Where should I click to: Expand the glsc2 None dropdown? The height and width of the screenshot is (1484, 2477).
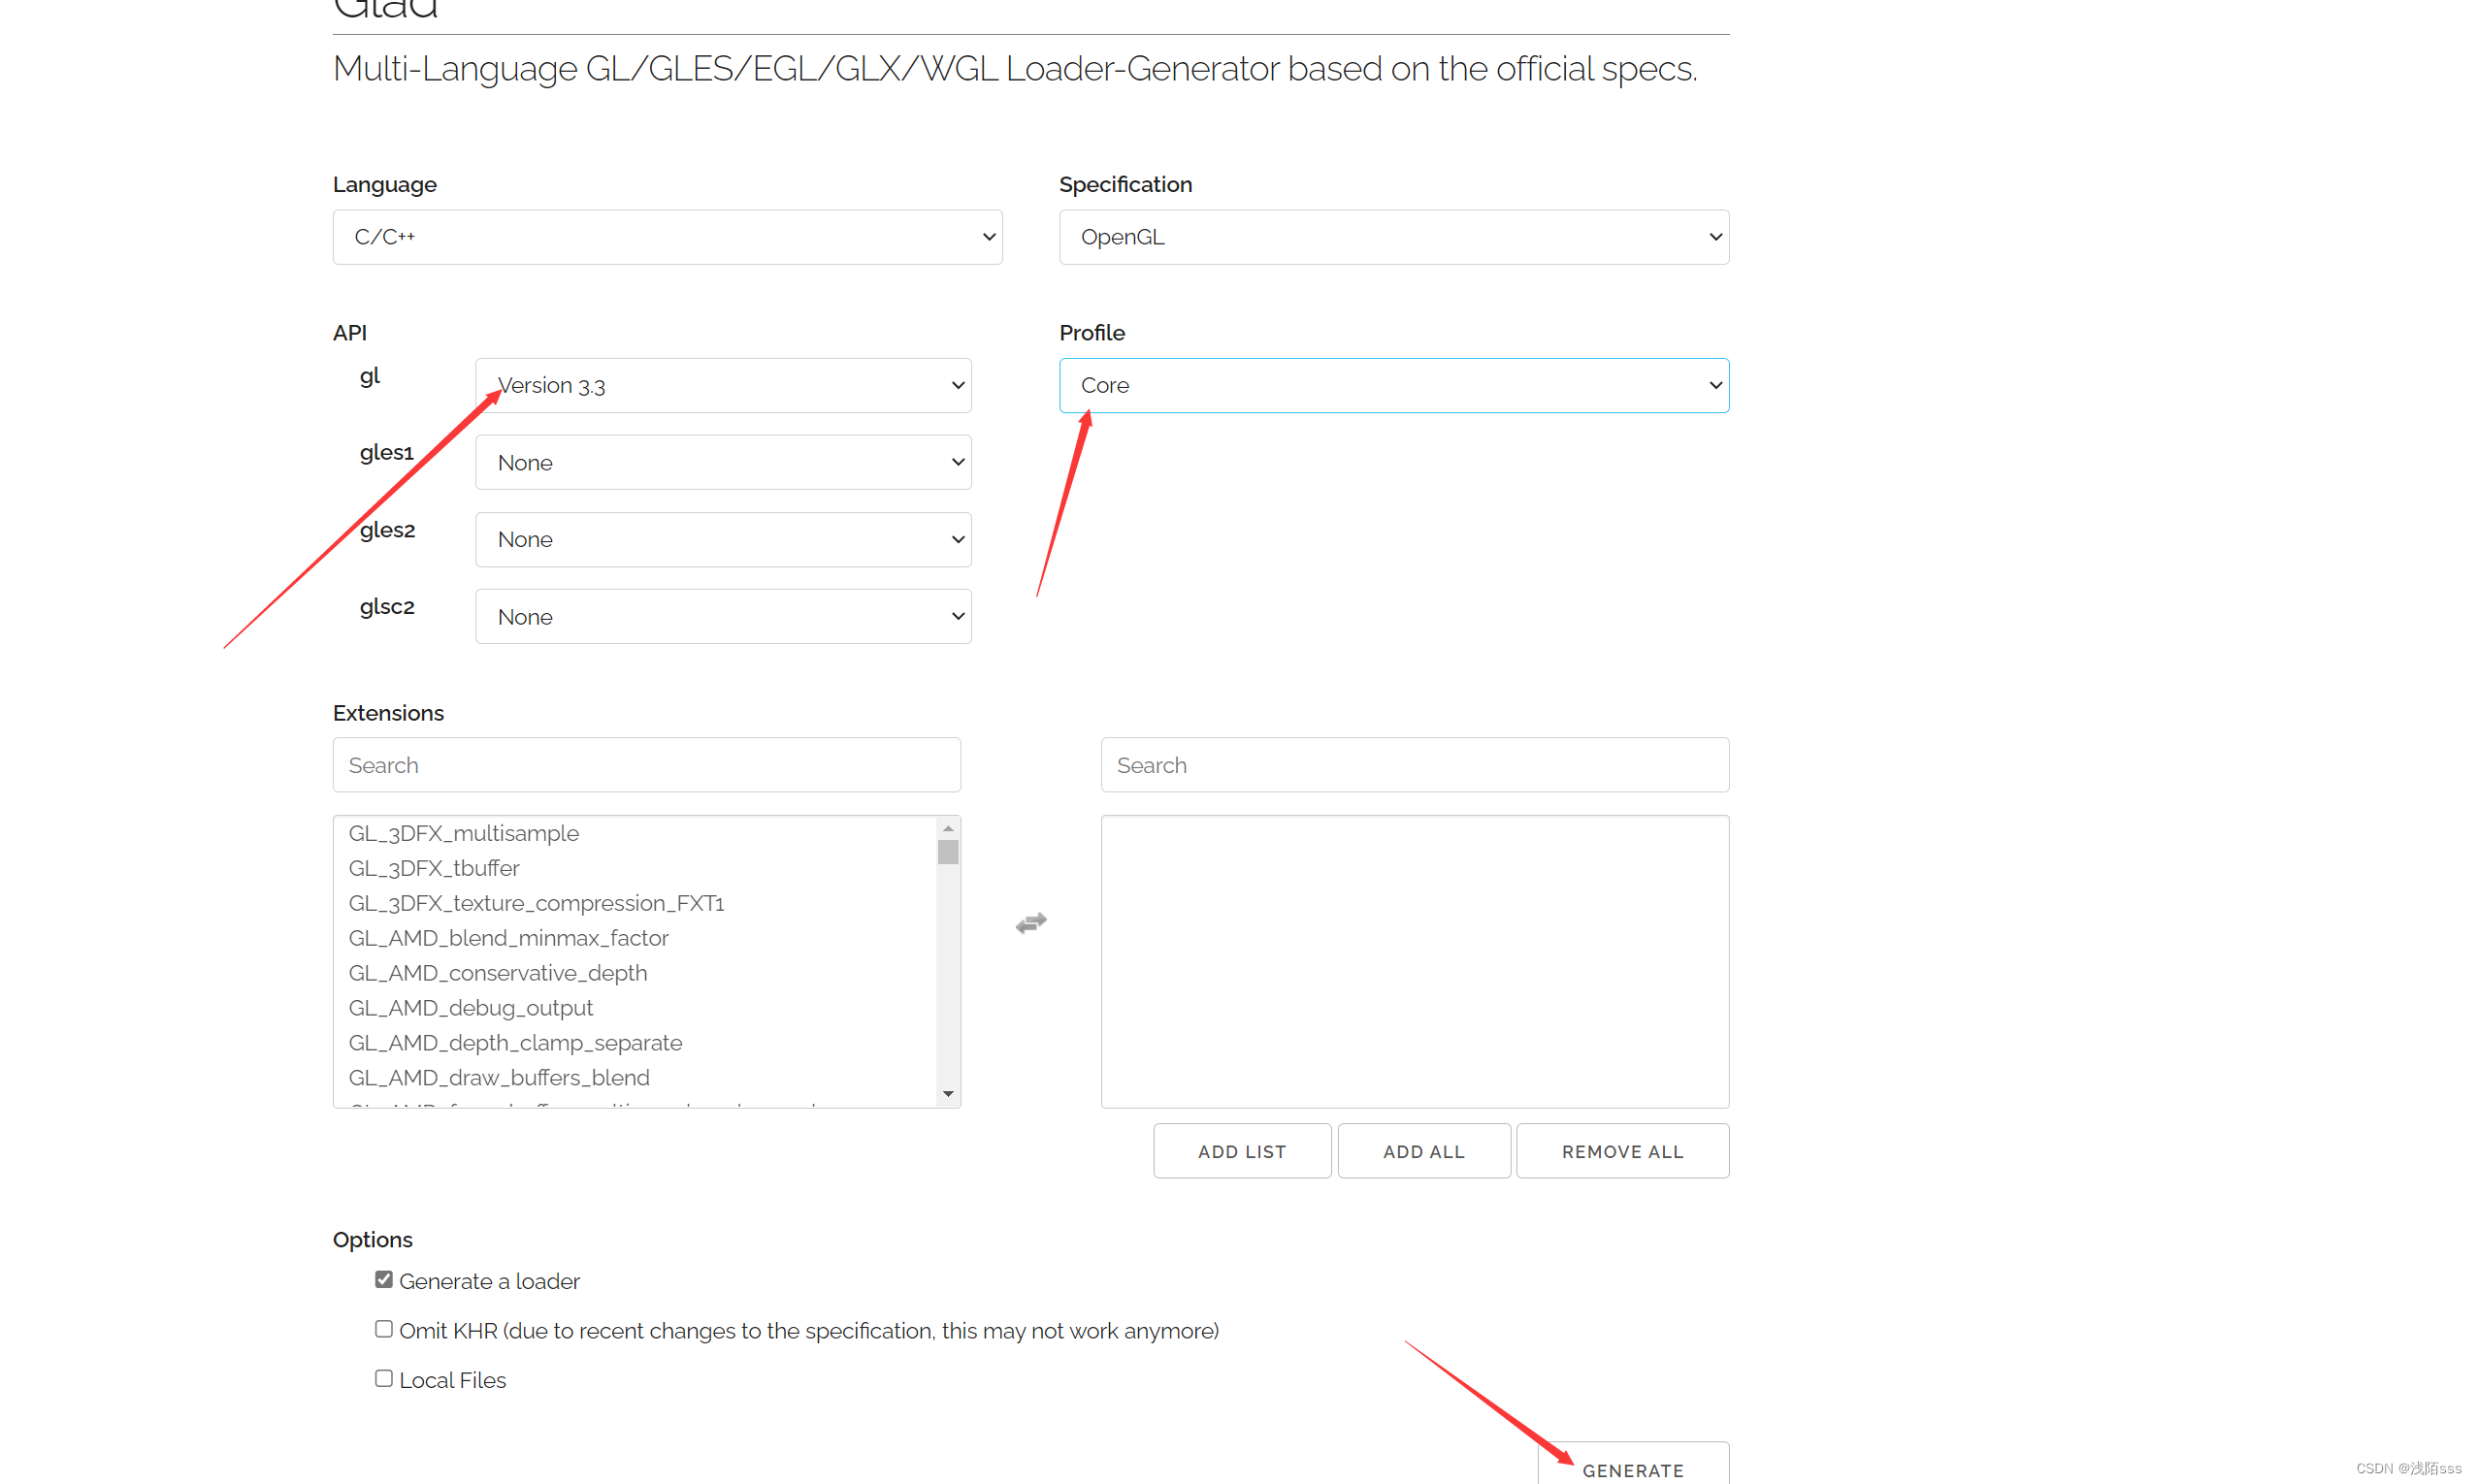coord(723,616)
